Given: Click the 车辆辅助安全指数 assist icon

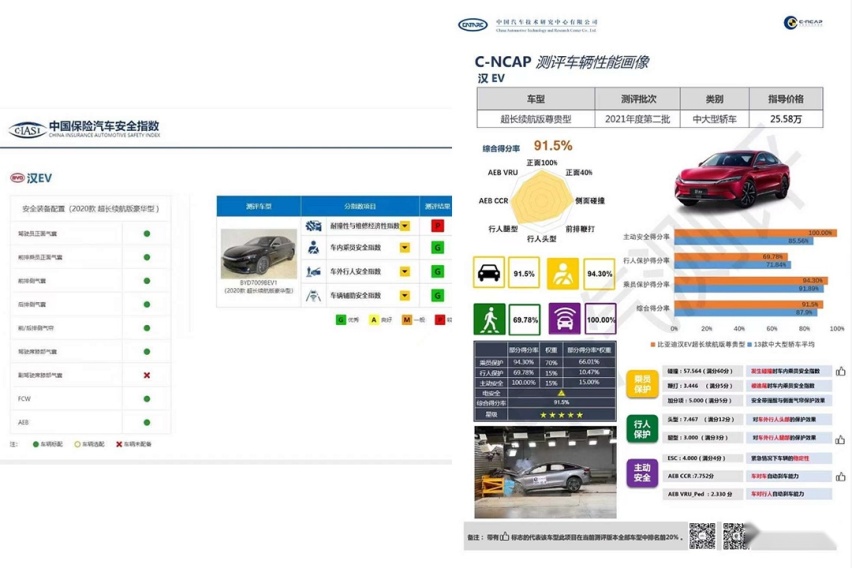Looking at the screenshot, I should tap(314, 296).
